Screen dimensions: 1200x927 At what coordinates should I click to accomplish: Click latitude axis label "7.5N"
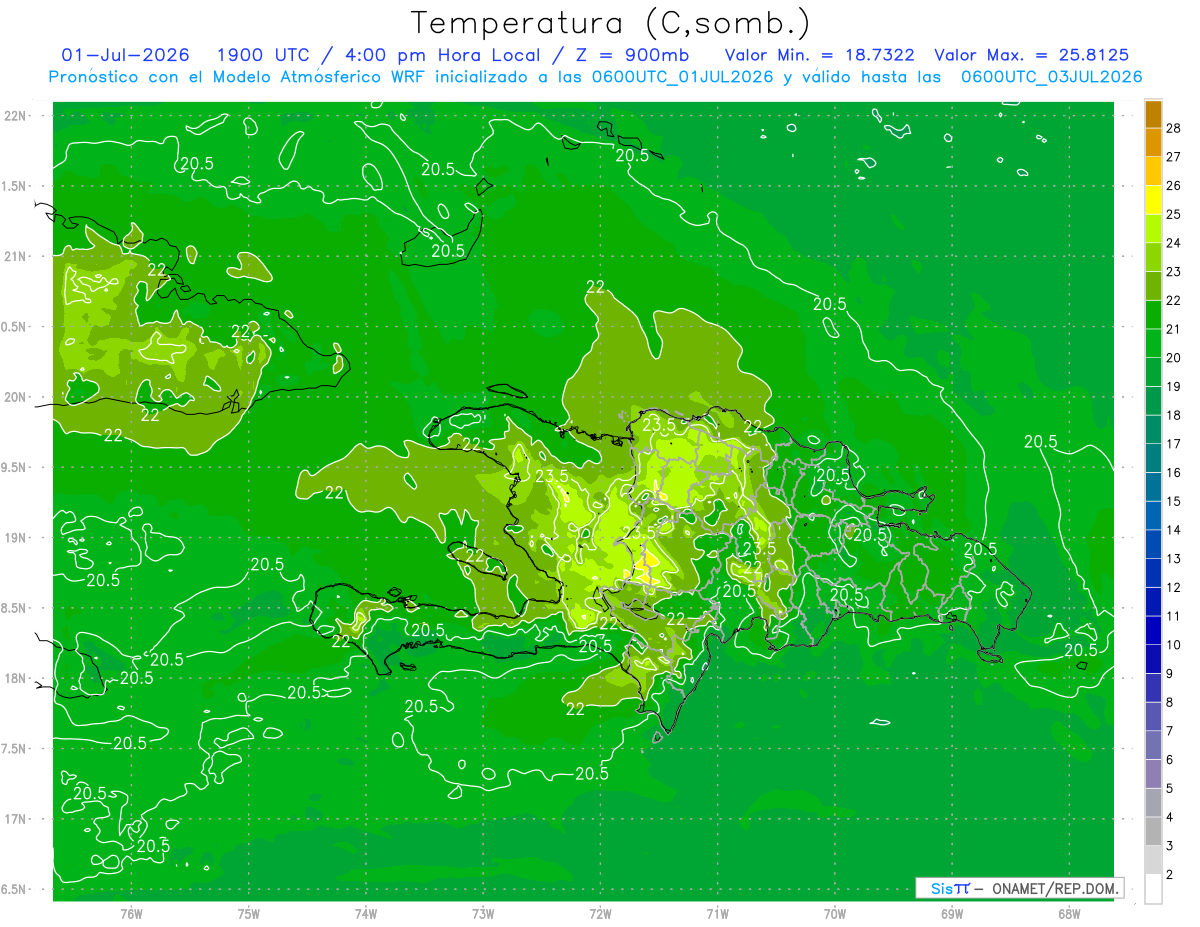14,749
